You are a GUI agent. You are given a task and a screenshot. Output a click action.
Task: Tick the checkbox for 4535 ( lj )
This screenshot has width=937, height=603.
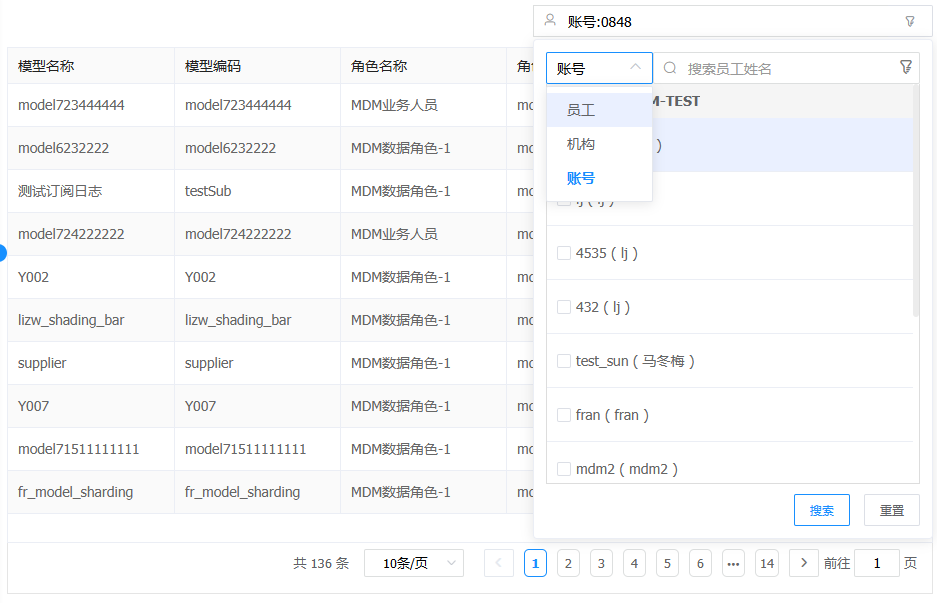pos(564,253)
